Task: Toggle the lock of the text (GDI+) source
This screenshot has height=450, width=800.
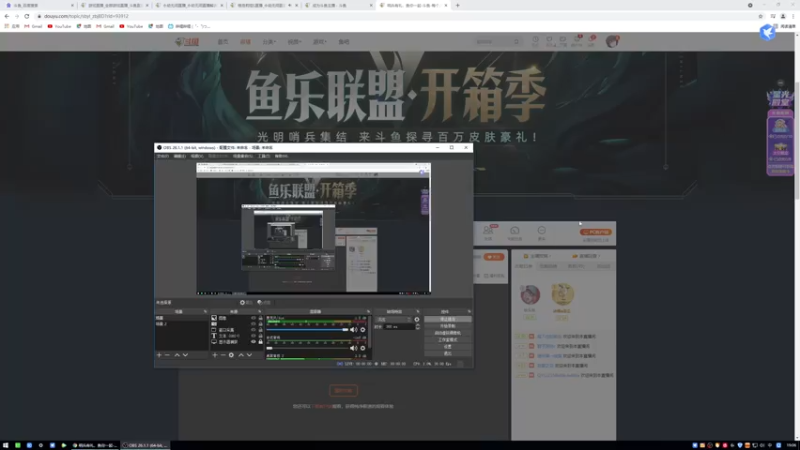Action: (260, 336)
